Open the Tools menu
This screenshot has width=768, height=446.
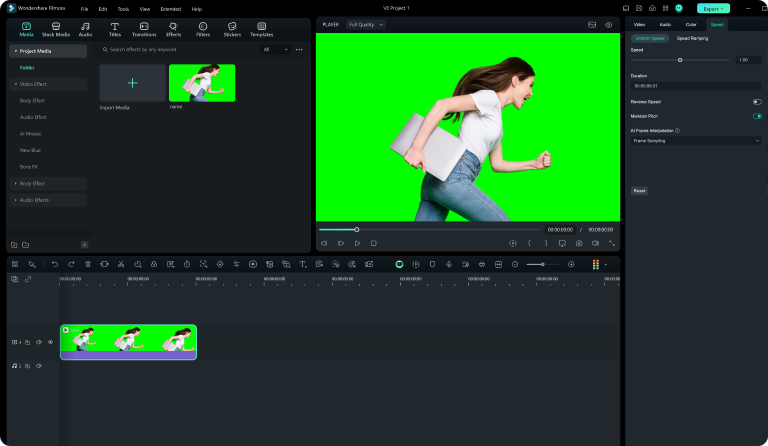tap(123, 9)
